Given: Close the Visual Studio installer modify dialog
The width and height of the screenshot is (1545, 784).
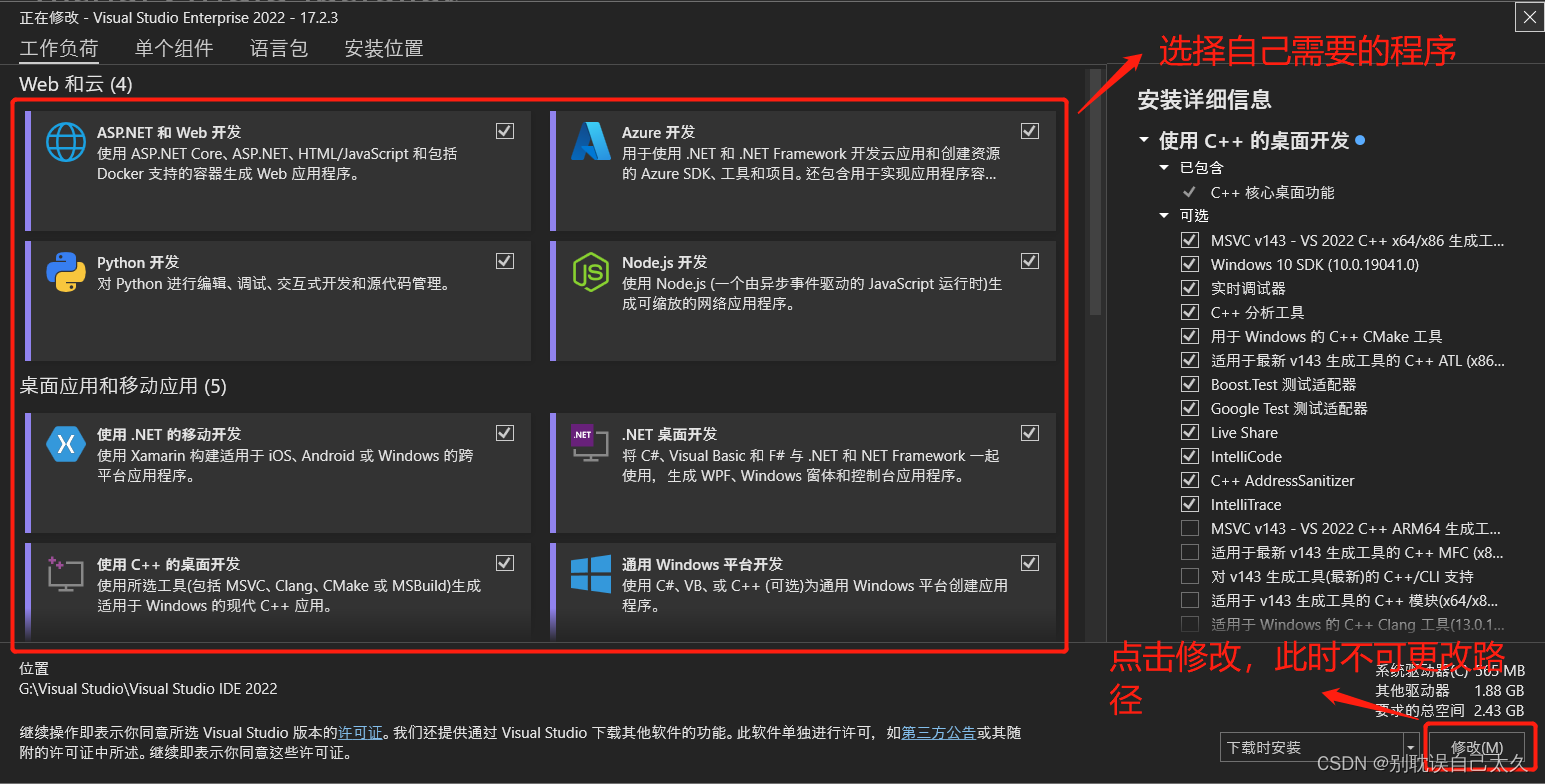Looking at the screenshot, I should point(1529,17).
